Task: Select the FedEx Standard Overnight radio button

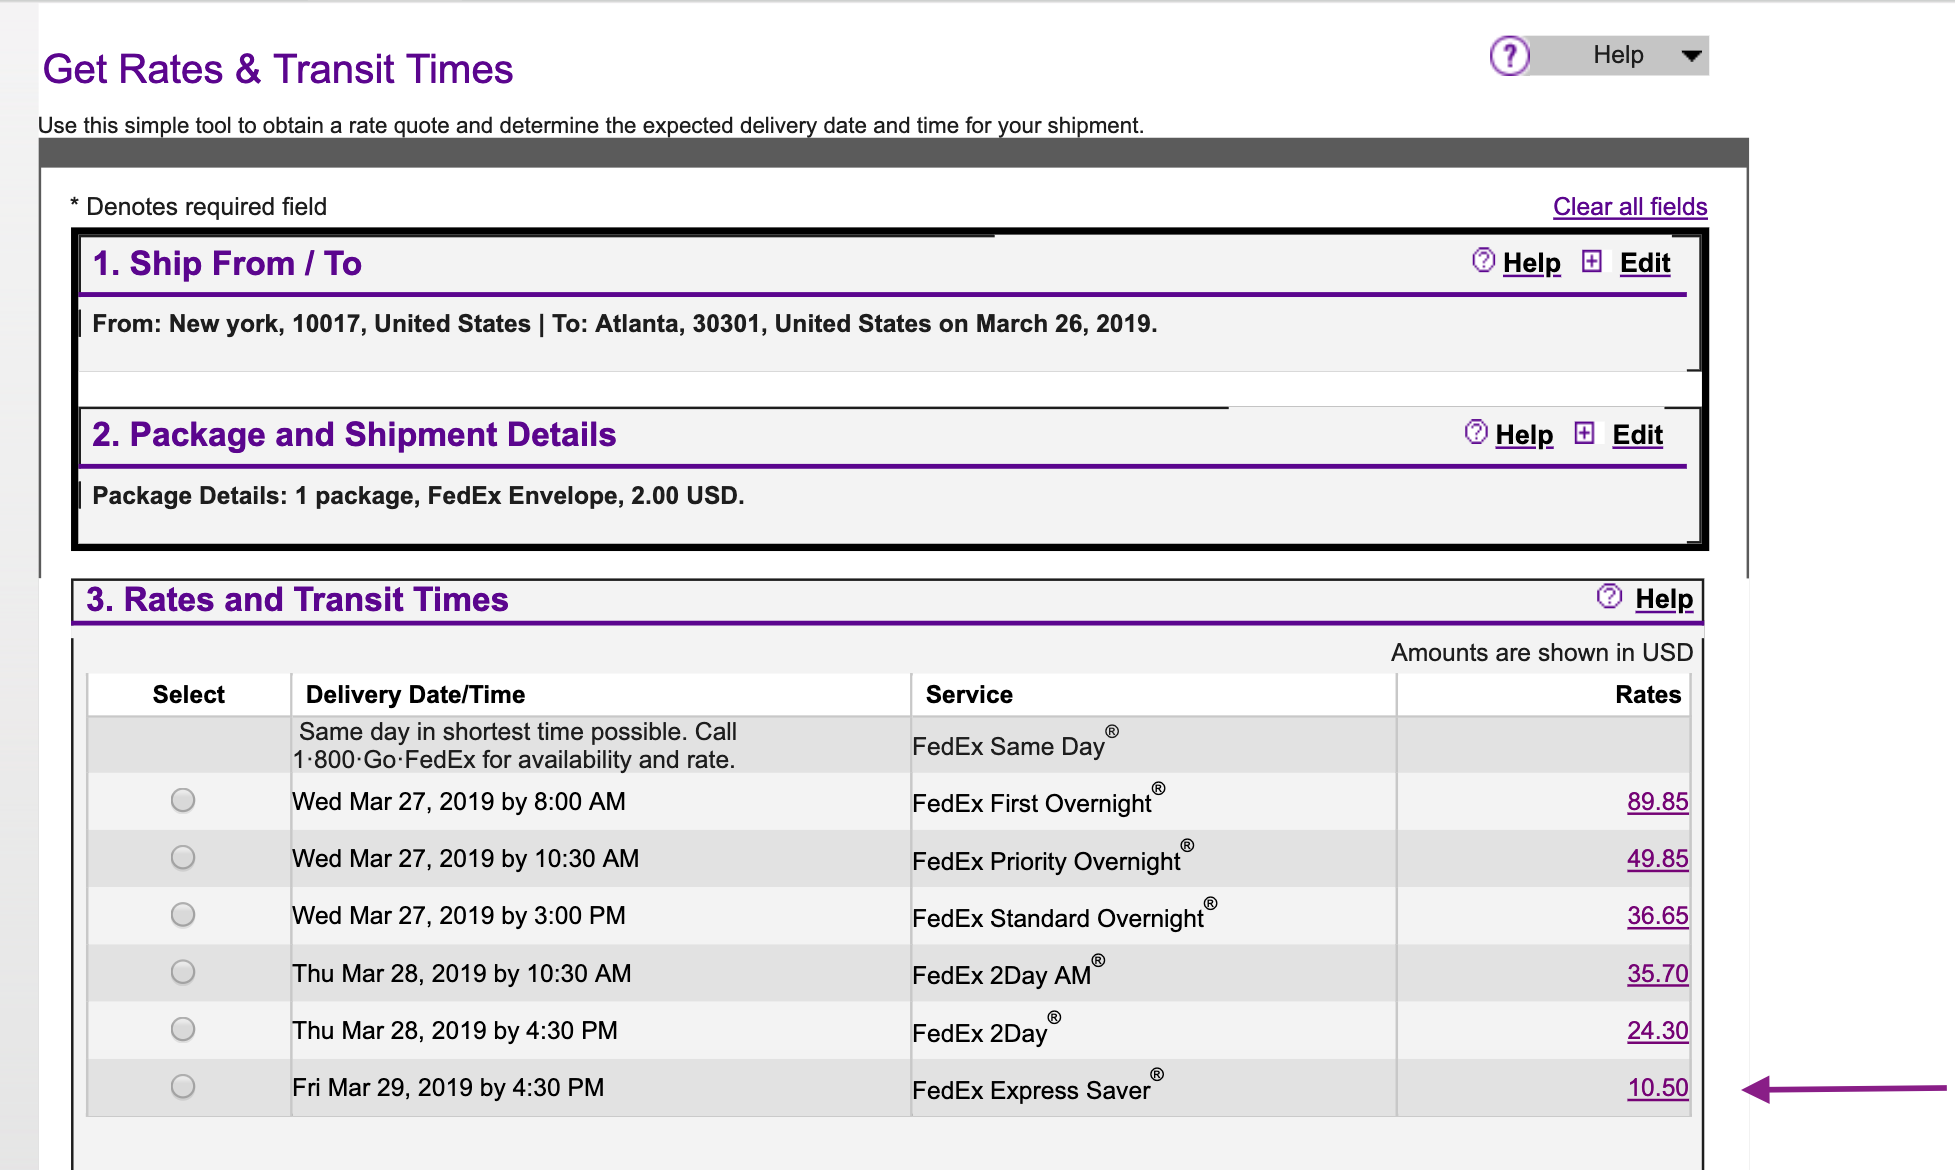Action: 183,914
